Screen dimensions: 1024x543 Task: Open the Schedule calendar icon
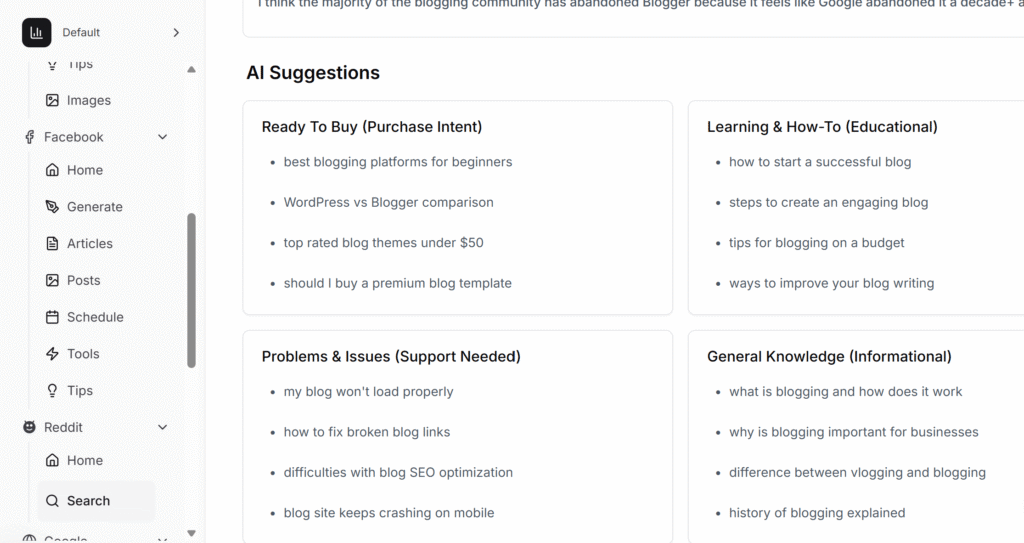pos(52,317)
